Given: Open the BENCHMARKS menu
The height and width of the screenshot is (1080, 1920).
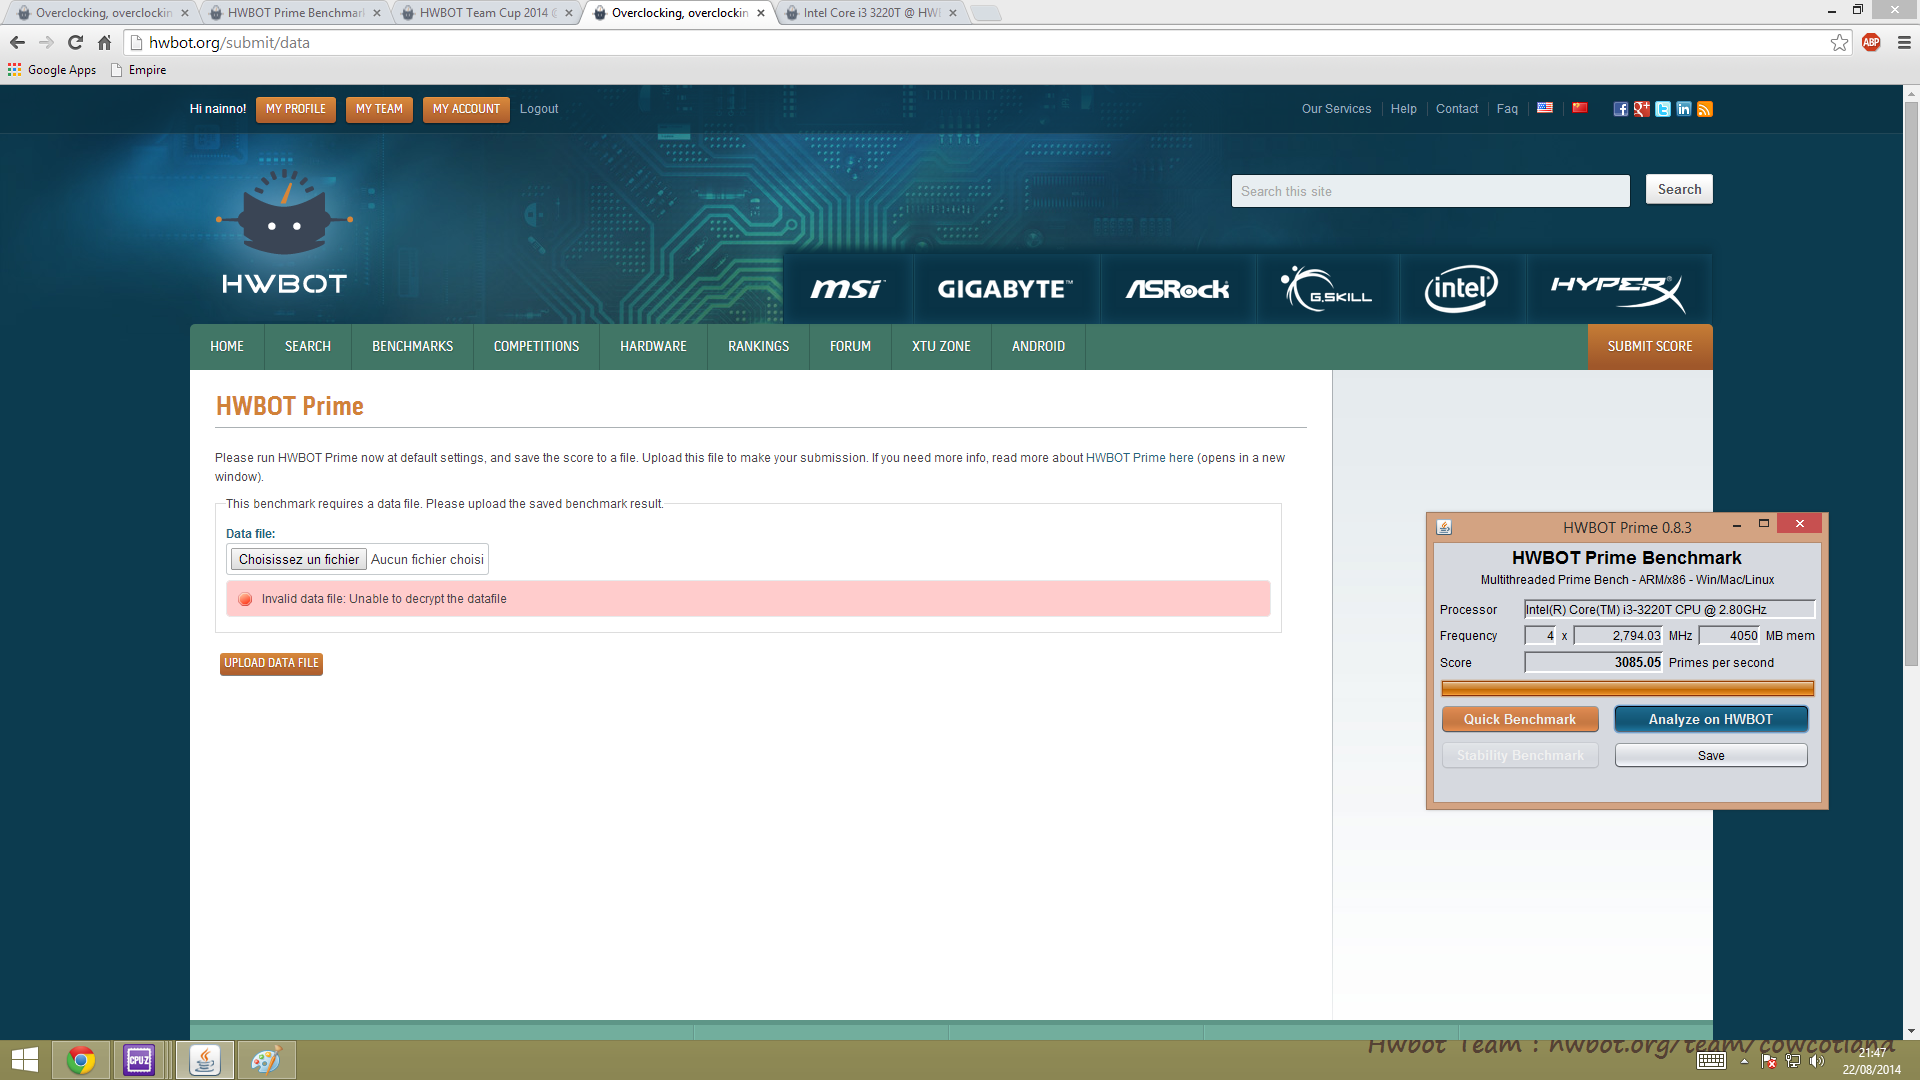Looking at the screenshot, I should pos(412,346).
